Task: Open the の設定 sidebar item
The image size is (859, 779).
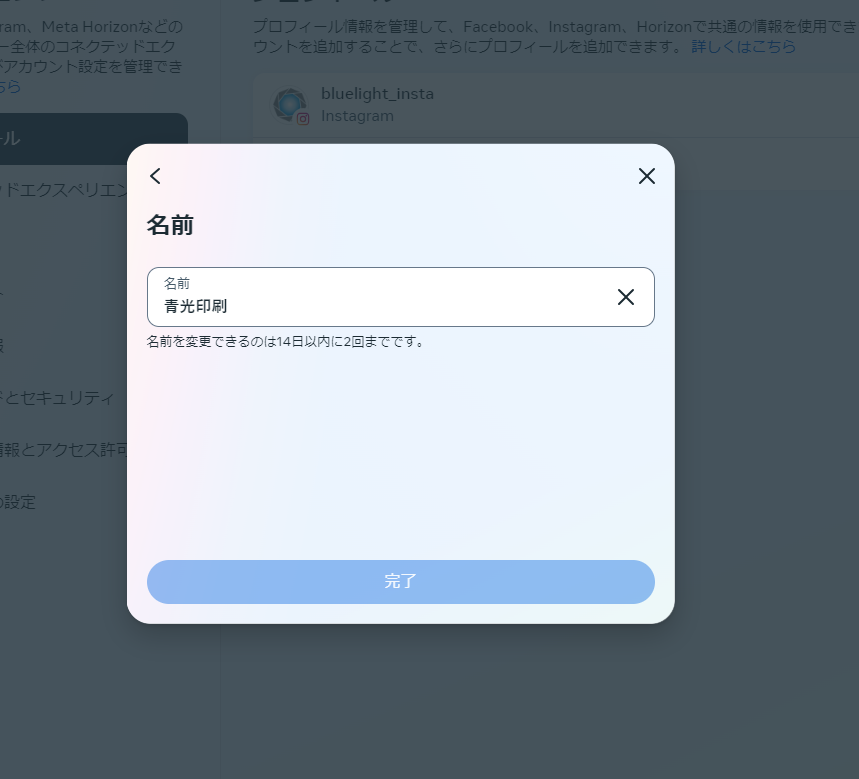Action: click(x=18, y=501)
